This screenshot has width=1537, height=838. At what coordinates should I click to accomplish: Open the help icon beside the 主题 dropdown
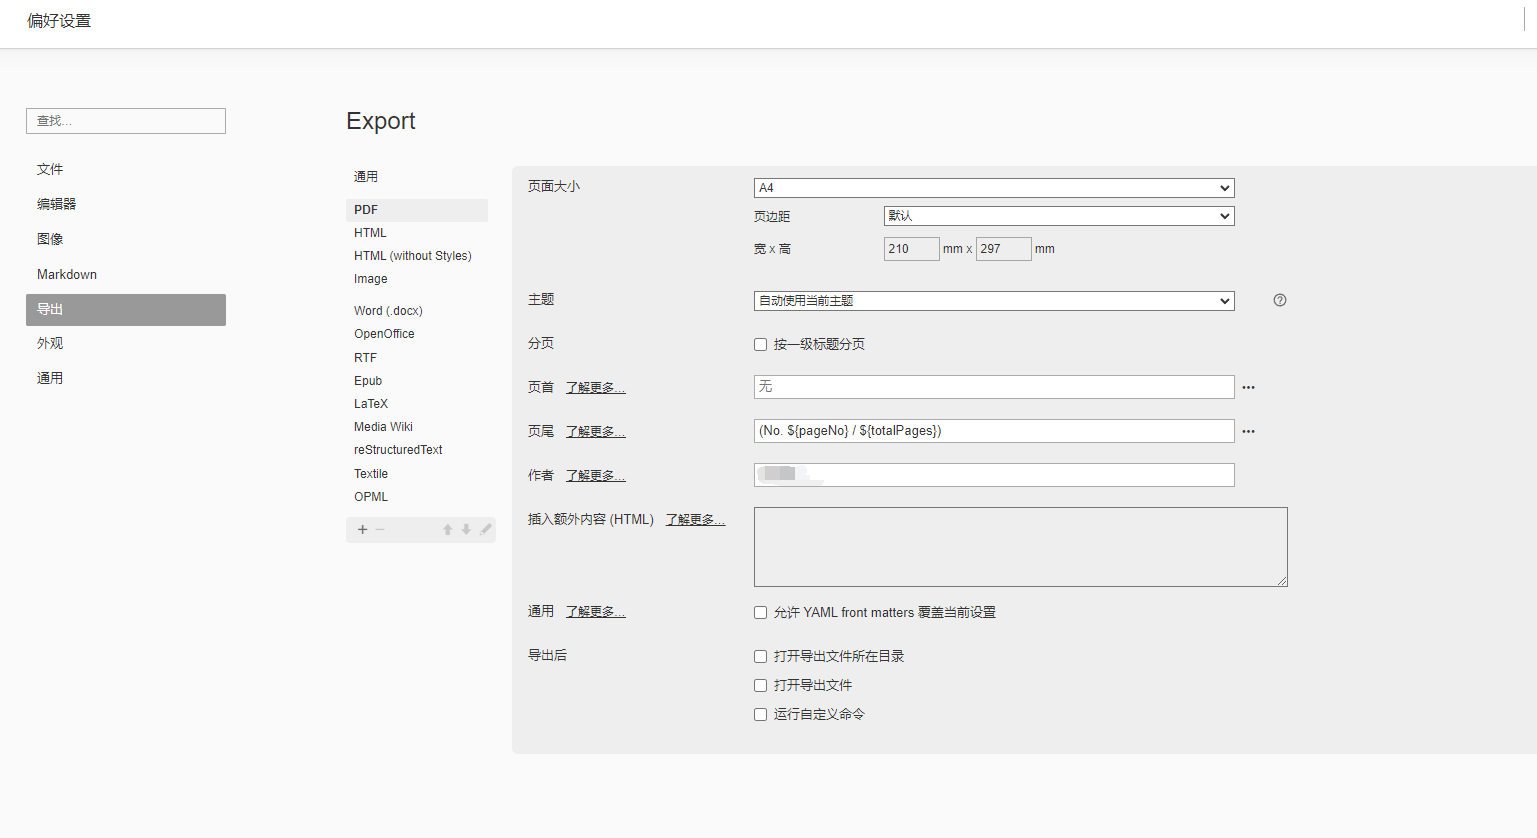click(1280, 300)
